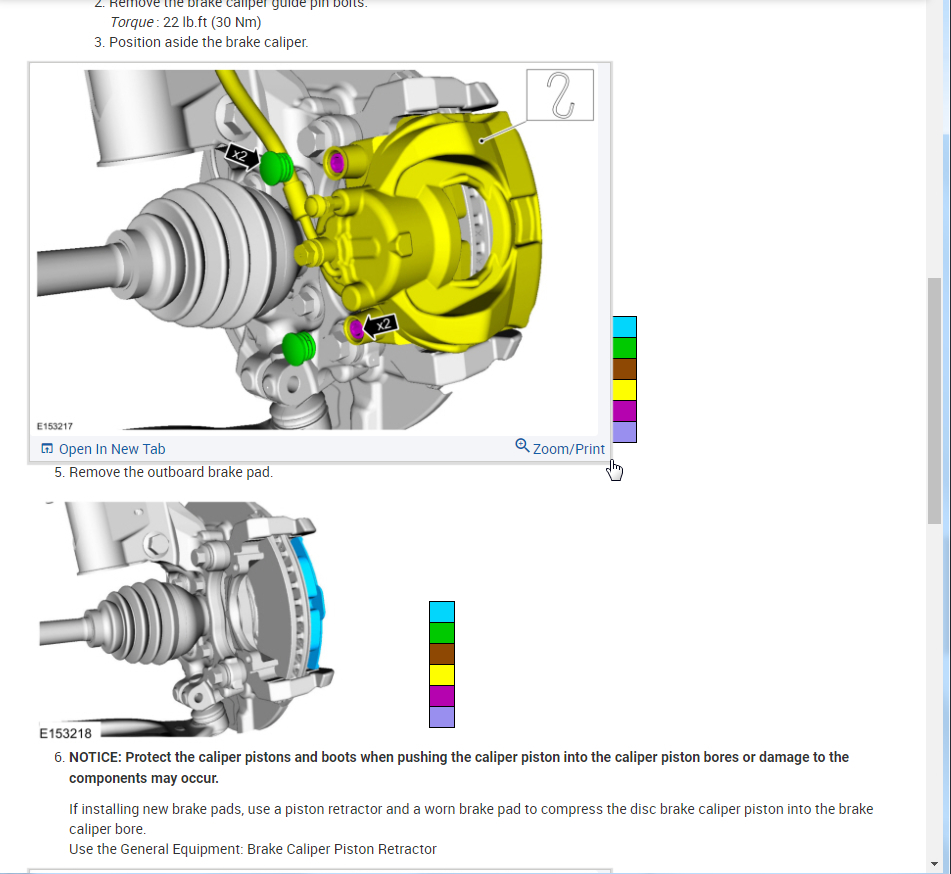Click the text 'Remove the outboard brake pad.'
The image size is (951, 874).
pyautogui.click(x=171, y=472)
